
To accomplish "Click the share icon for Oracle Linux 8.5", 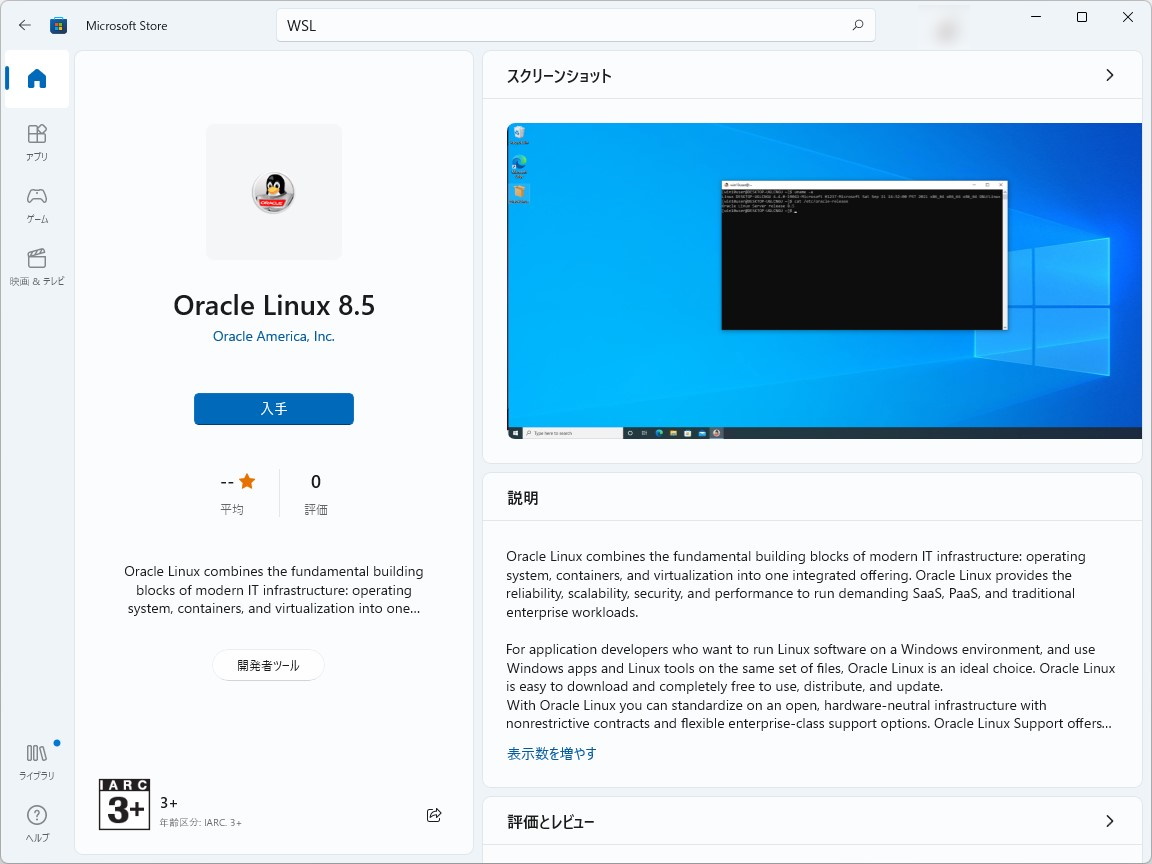I will coord(434,815).
